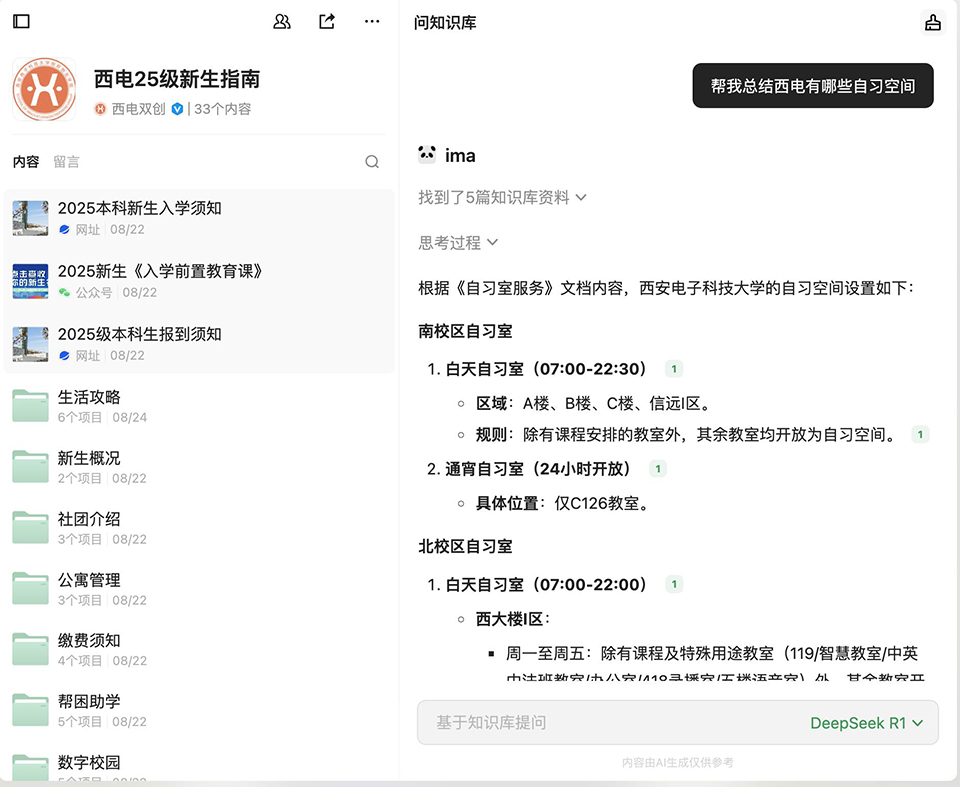Screen dimensions: 960x787
Task: Toggle the sidebar panel icon
Action: pos(21,21)
